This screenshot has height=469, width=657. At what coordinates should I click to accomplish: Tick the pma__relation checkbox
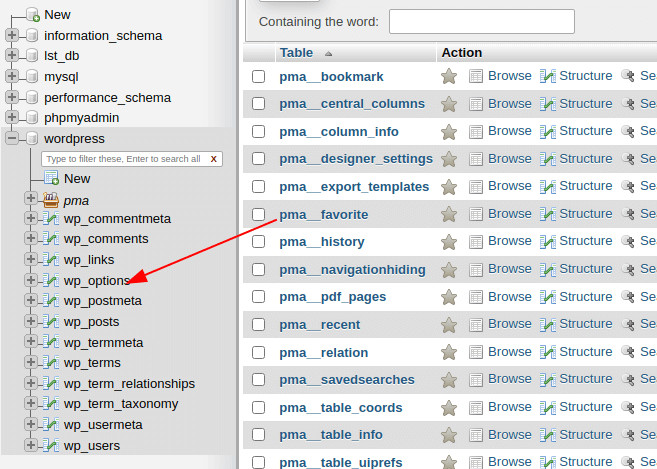click(x=259, y=352)
